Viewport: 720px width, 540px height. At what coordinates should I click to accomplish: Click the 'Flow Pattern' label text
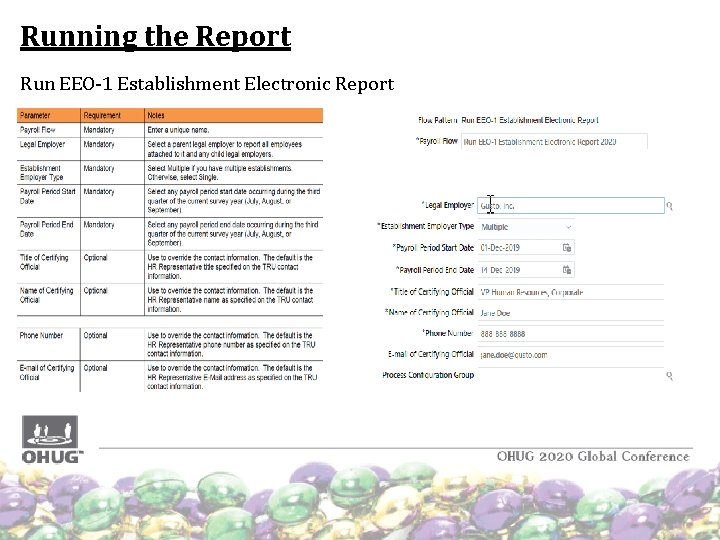tap(437, 120)
